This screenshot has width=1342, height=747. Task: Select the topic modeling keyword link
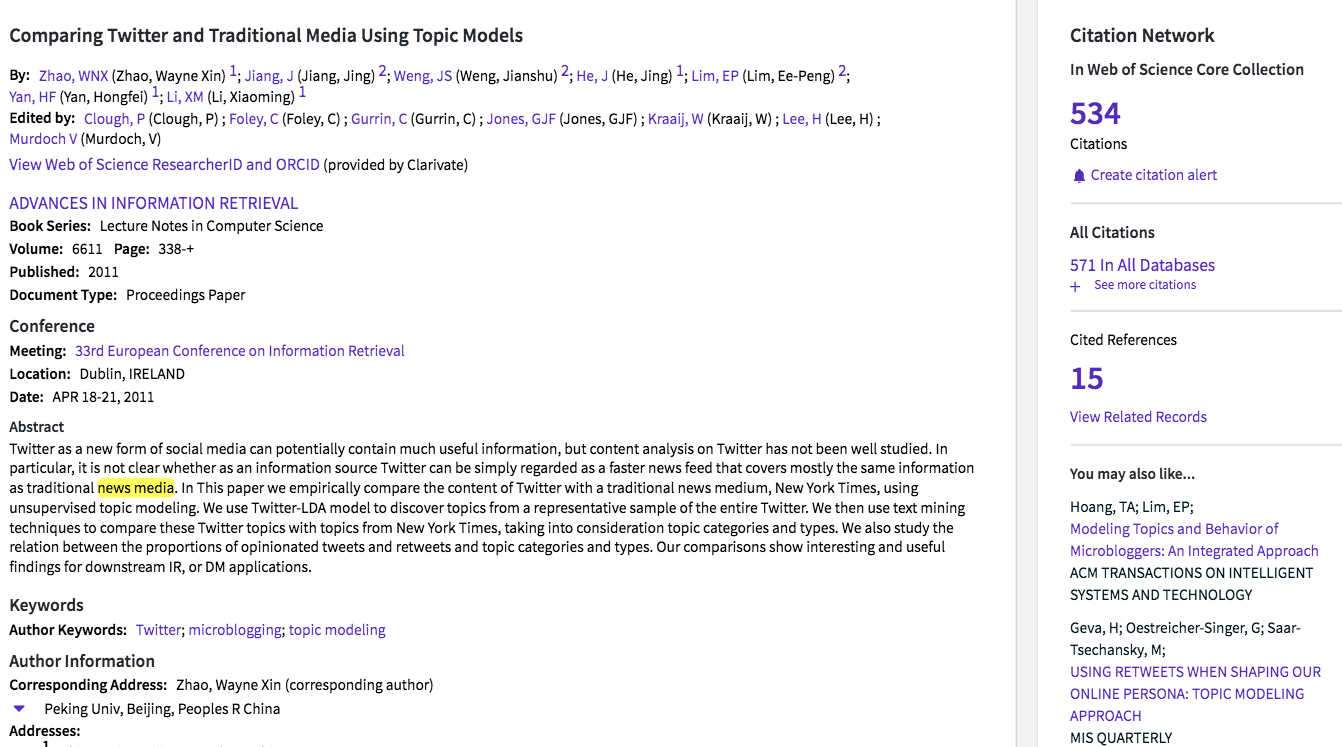(337, 630)
